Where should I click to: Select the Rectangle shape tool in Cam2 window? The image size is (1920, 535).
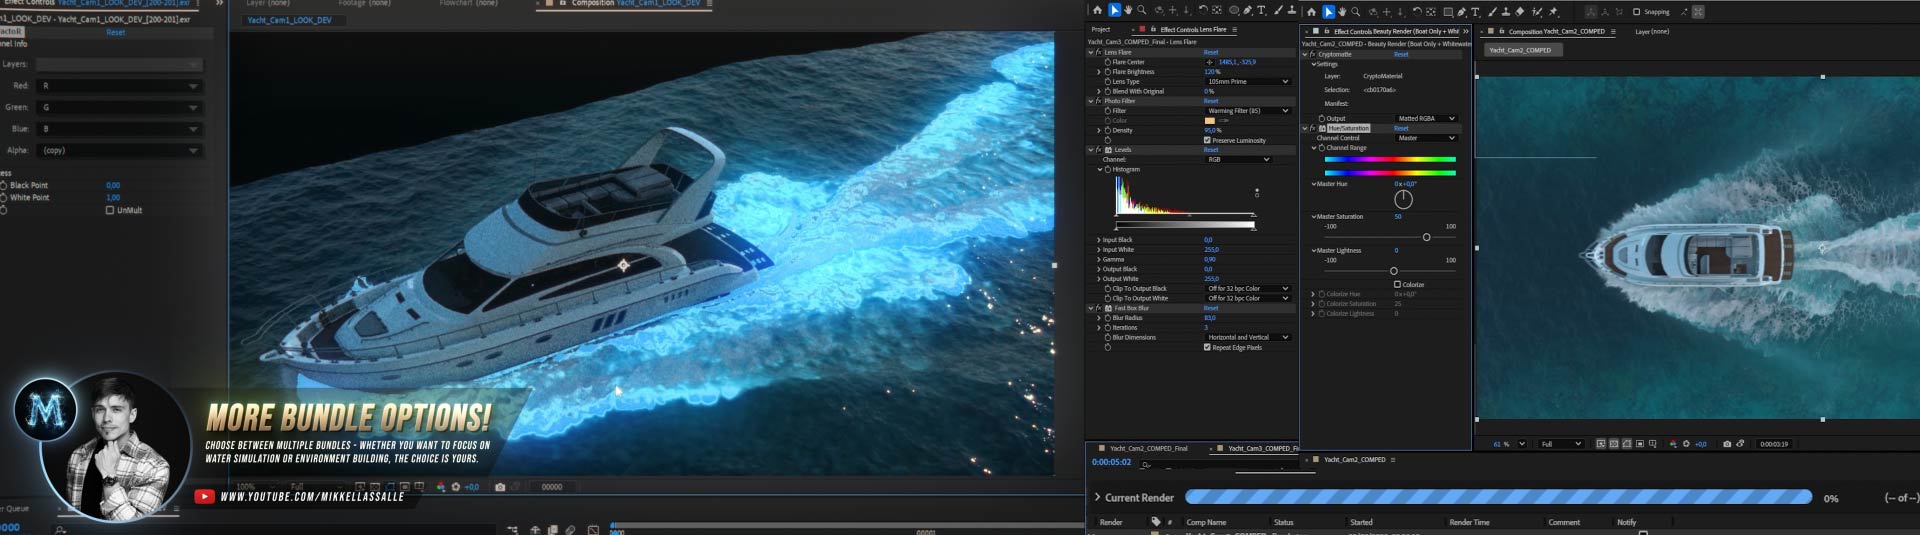pos(1448,12)
